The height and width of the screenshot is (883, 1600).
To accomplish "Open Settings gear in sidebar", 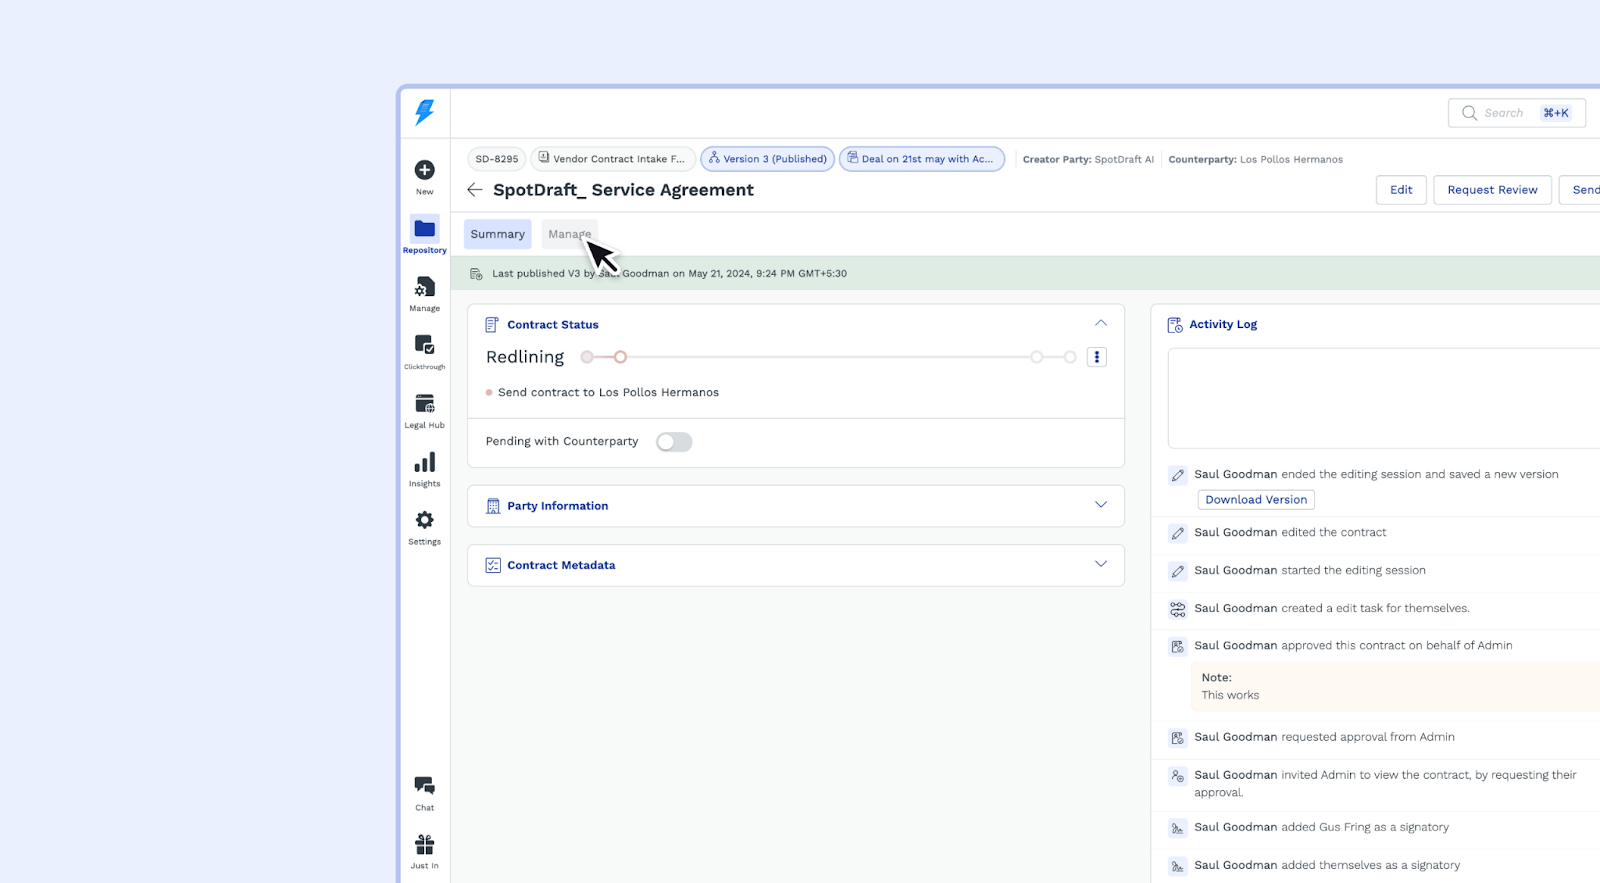I will [x=424, y=521].
